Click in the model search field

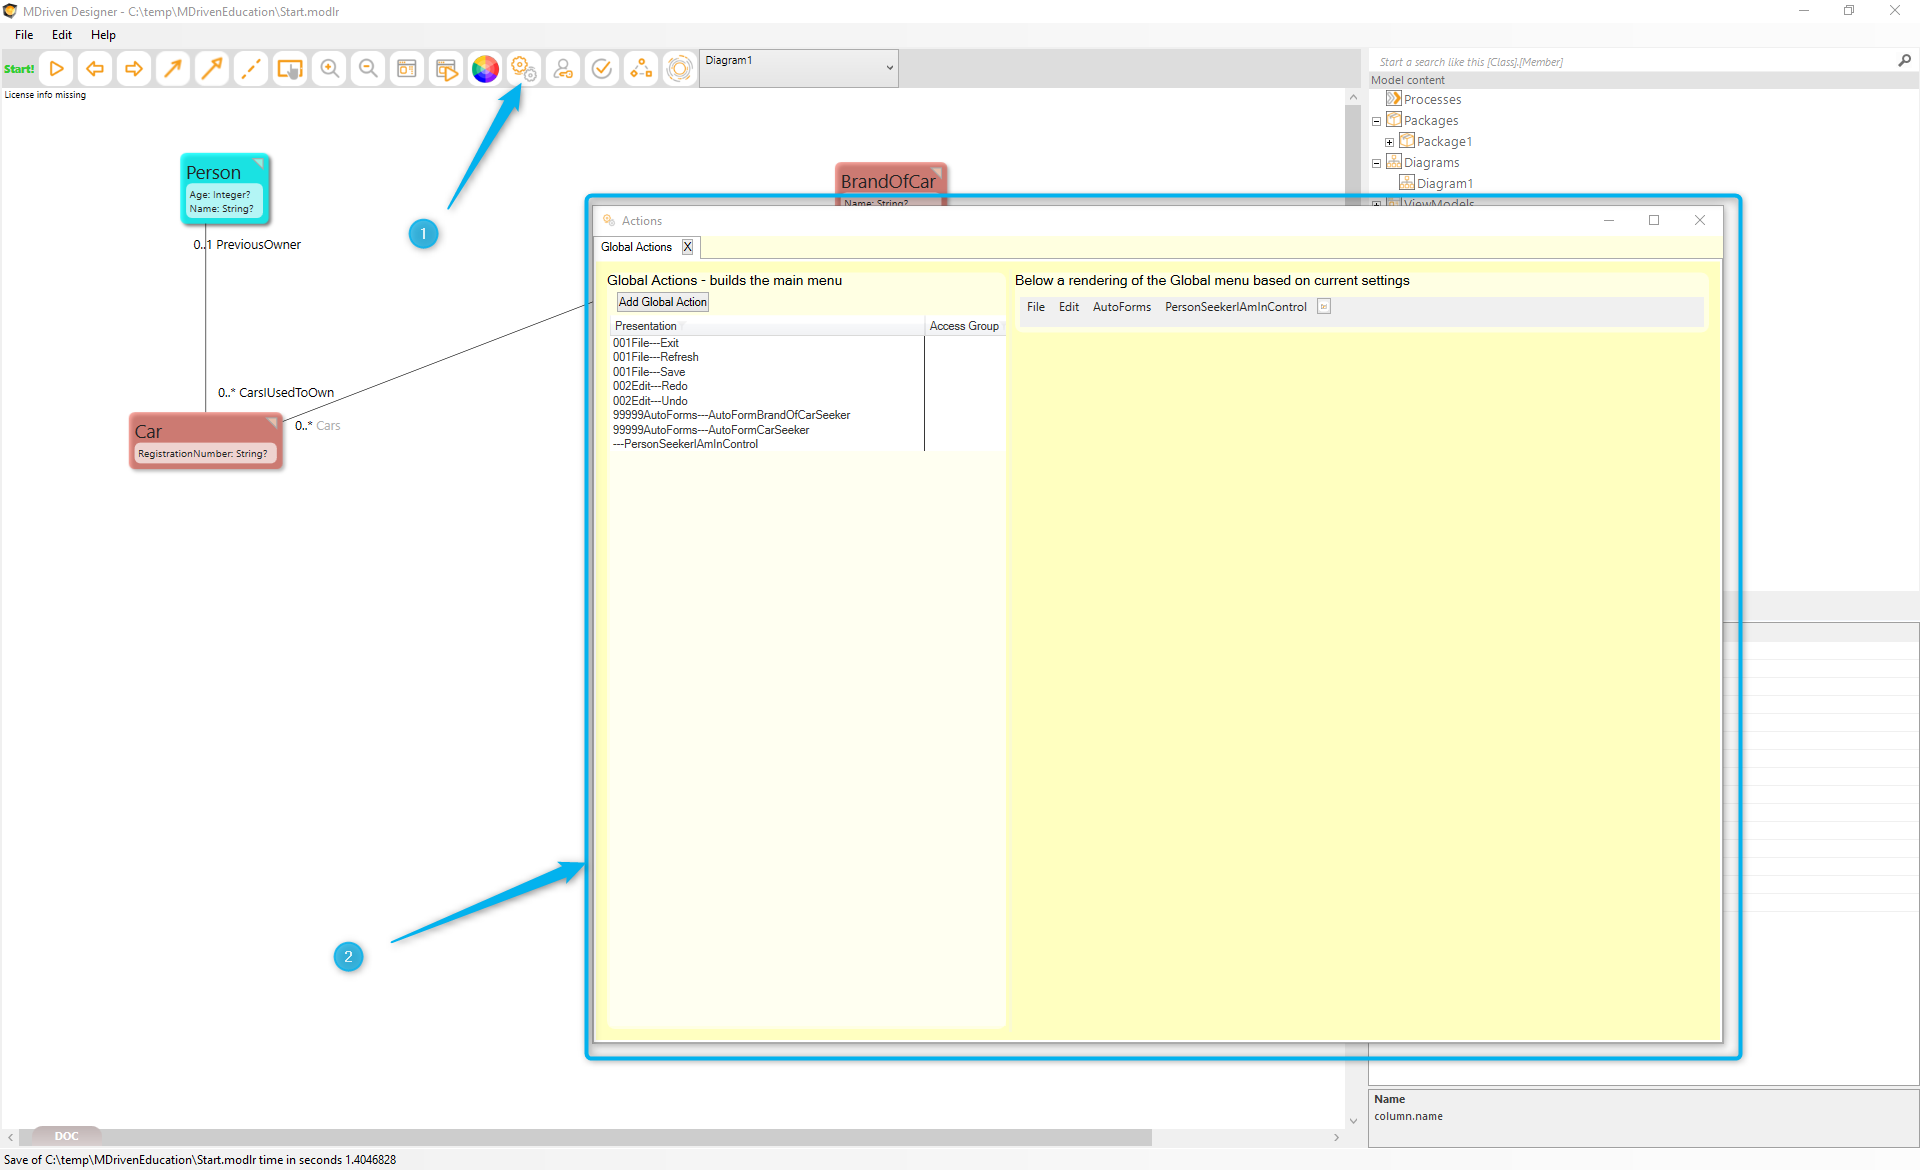pos(1630,62)
